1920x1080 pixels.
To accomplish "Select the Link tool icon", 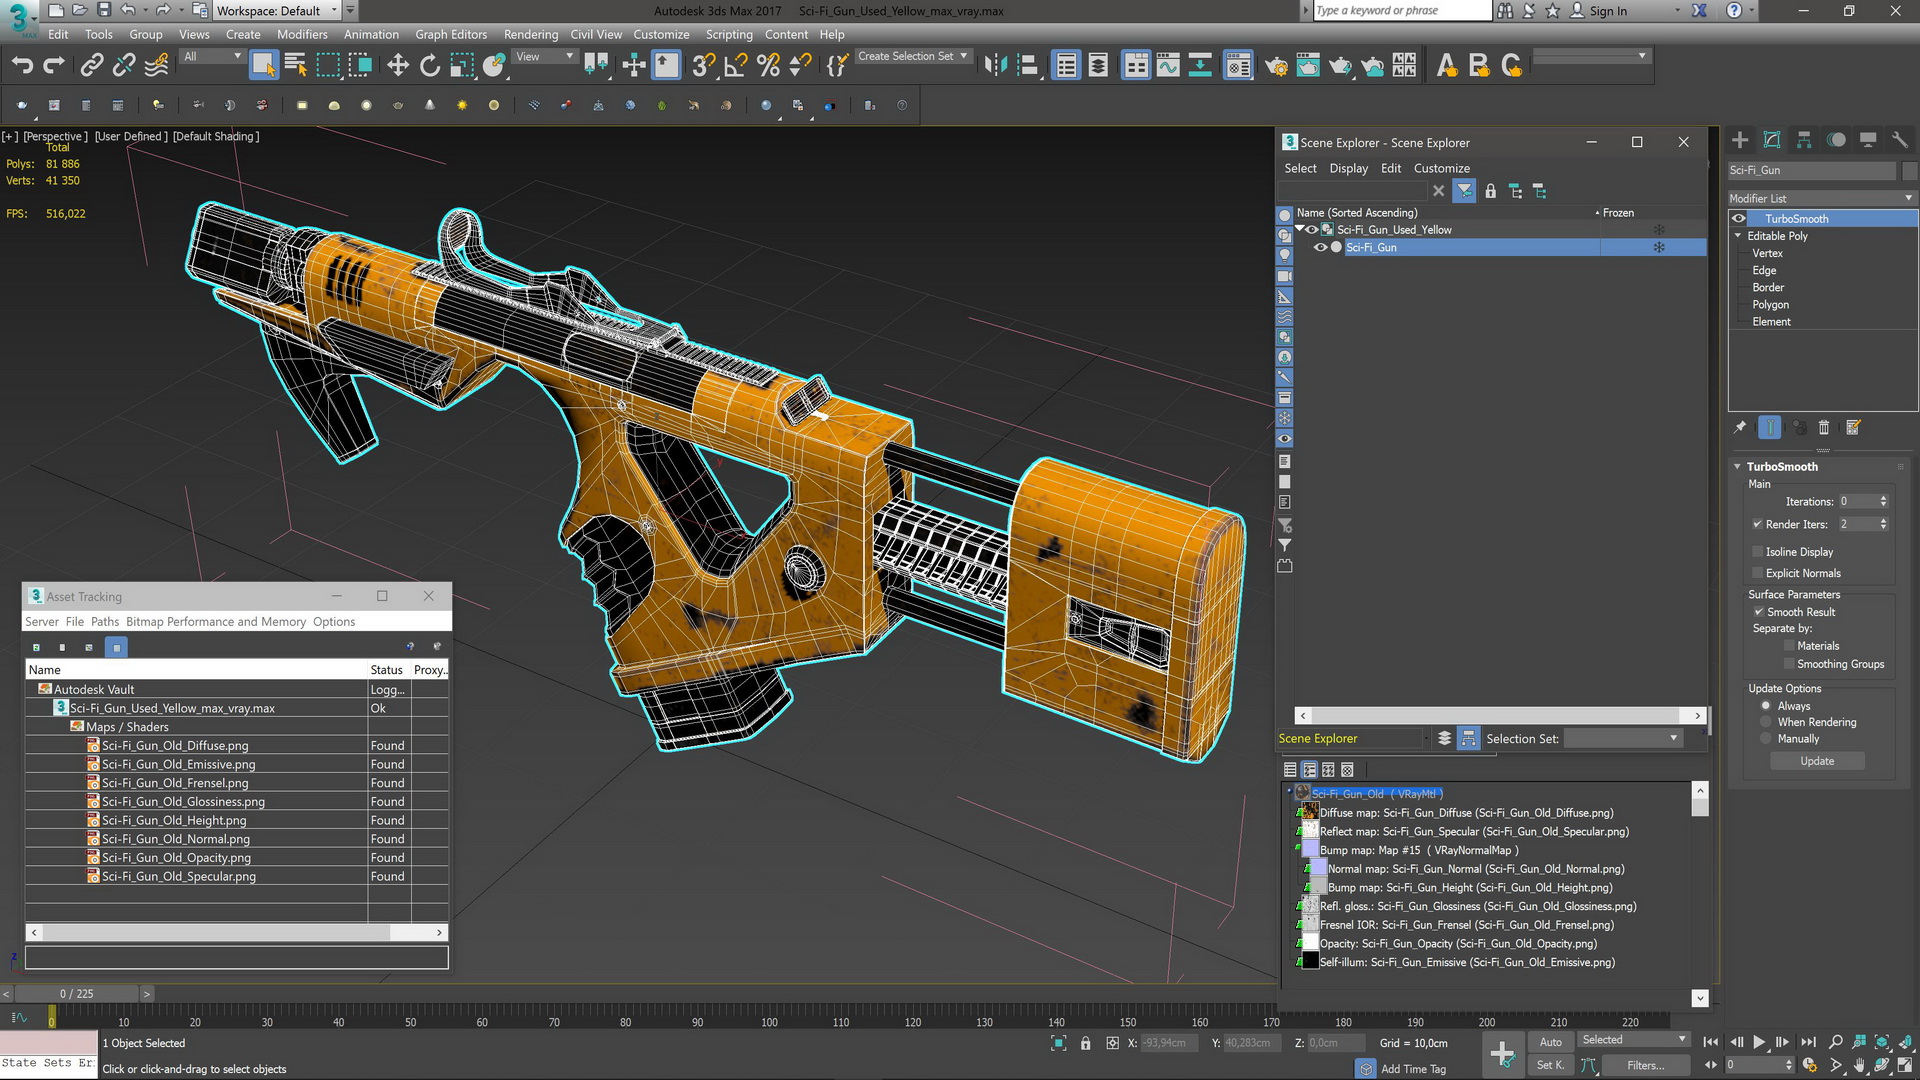I will tap(92, 66).
